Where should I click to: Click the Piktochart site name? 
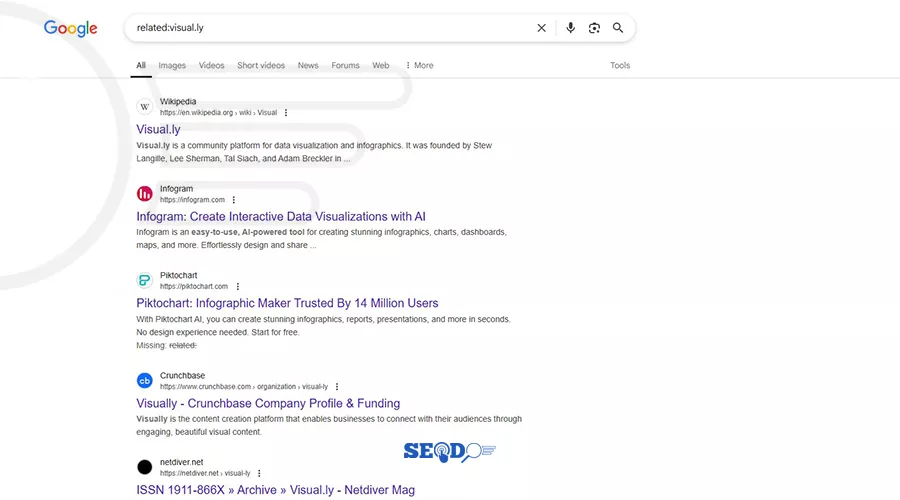point(179,276)
